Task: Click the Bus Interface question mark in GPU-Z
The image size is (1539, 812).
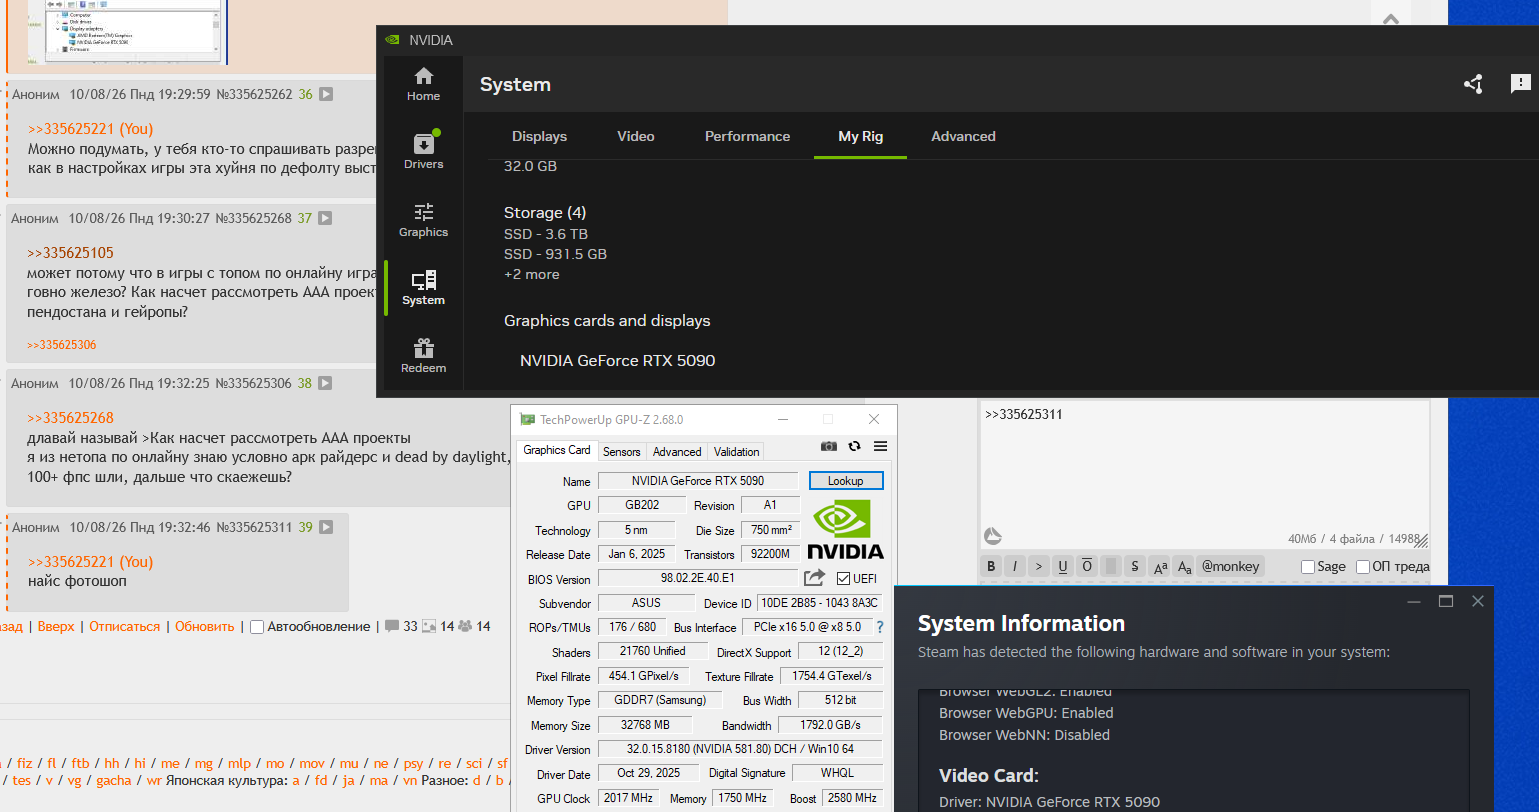Action: (880, 627)
